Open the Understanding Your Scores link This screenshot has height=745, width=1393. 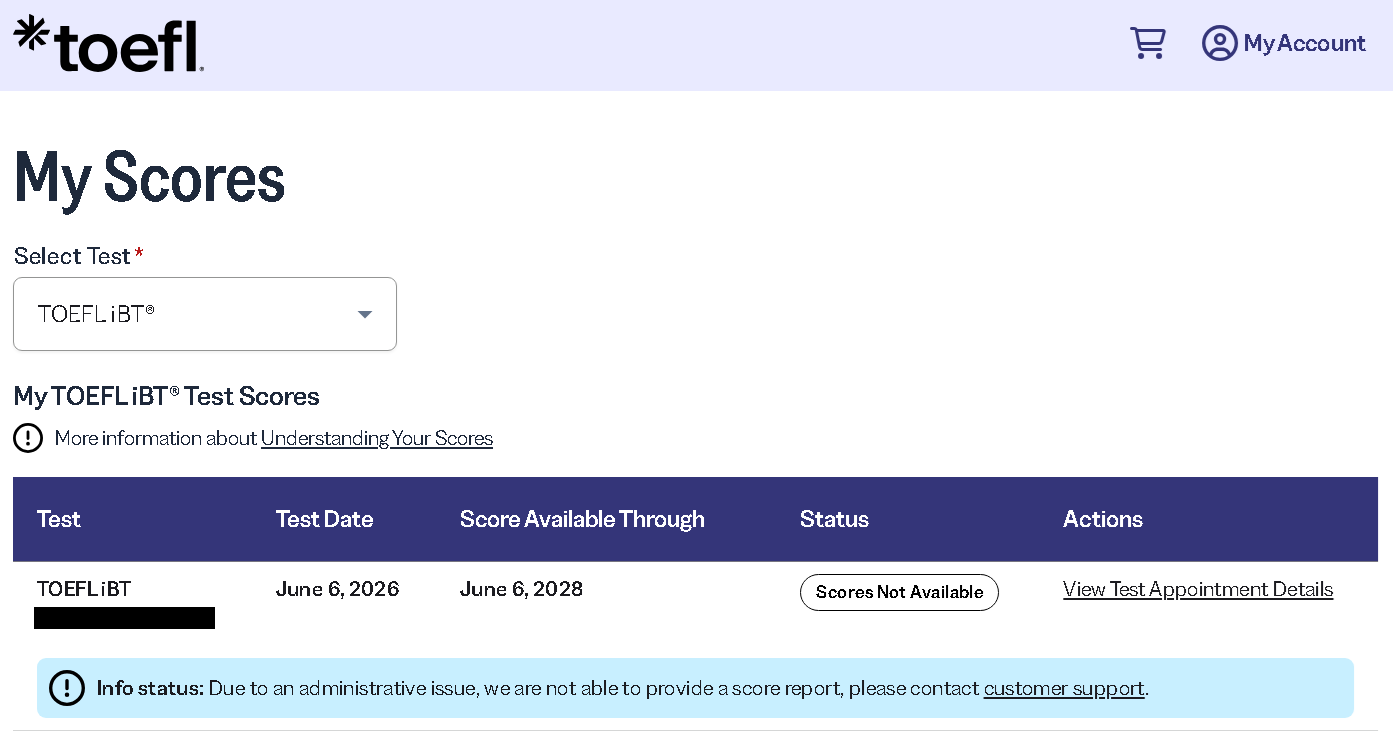tap(377, 438)
